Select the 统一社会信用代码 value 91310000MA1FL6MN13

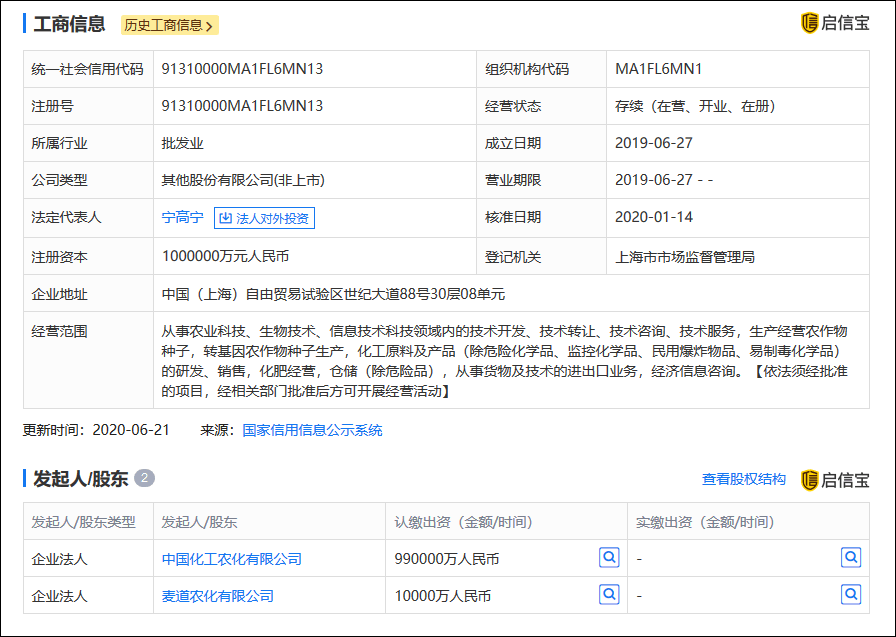[242, 69]
